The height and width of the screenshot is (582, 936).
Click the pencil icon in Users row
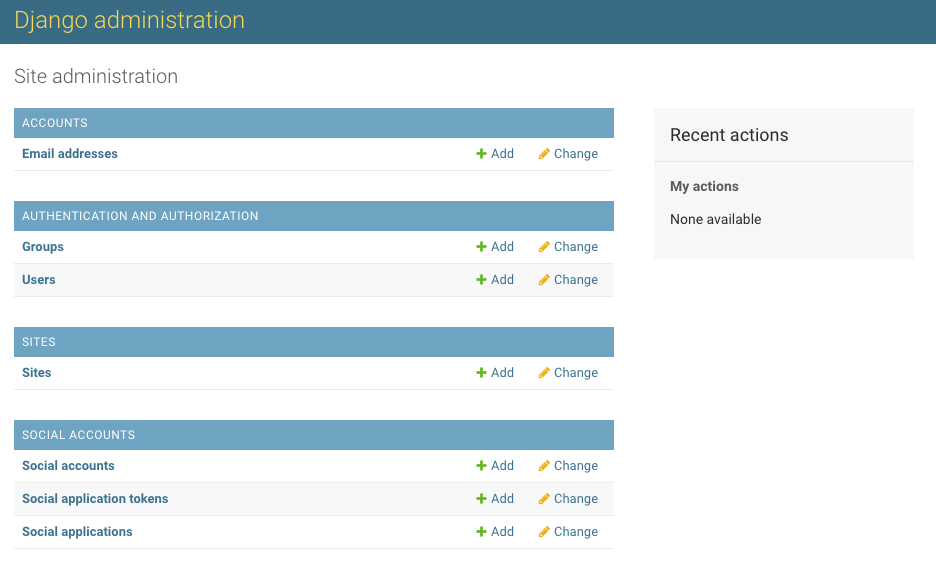coord(544,280)
